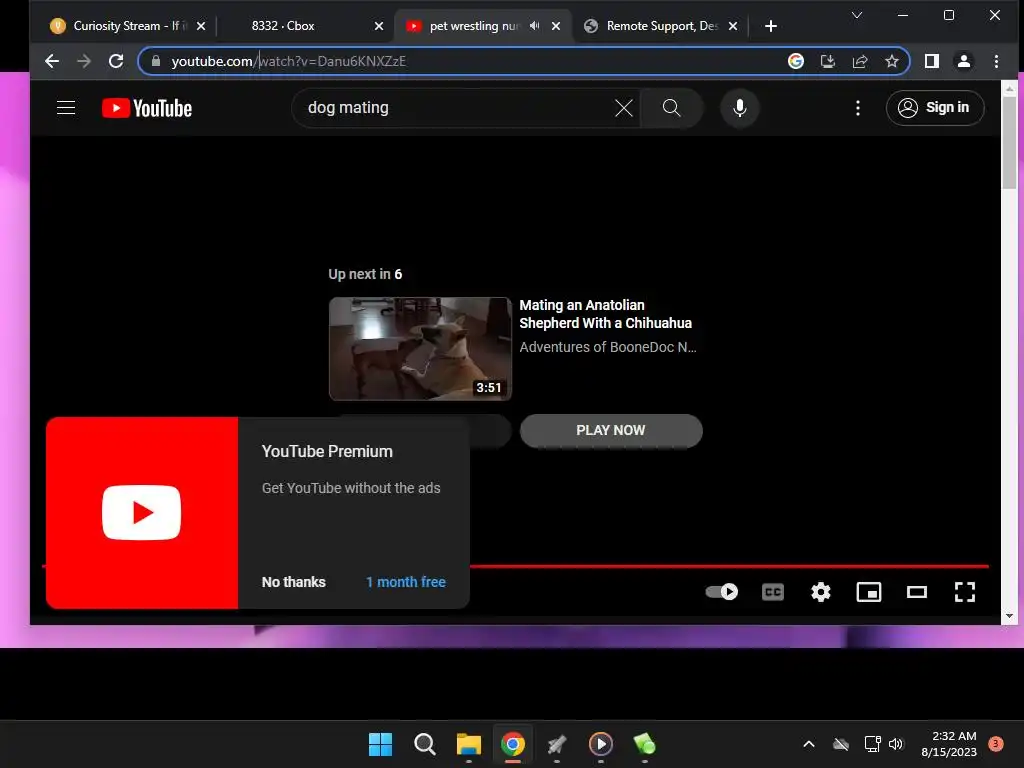The width and height of the screenshot is (1024, 768).
Task: Switch to the Remote Support tab
Action: (660, 25)
